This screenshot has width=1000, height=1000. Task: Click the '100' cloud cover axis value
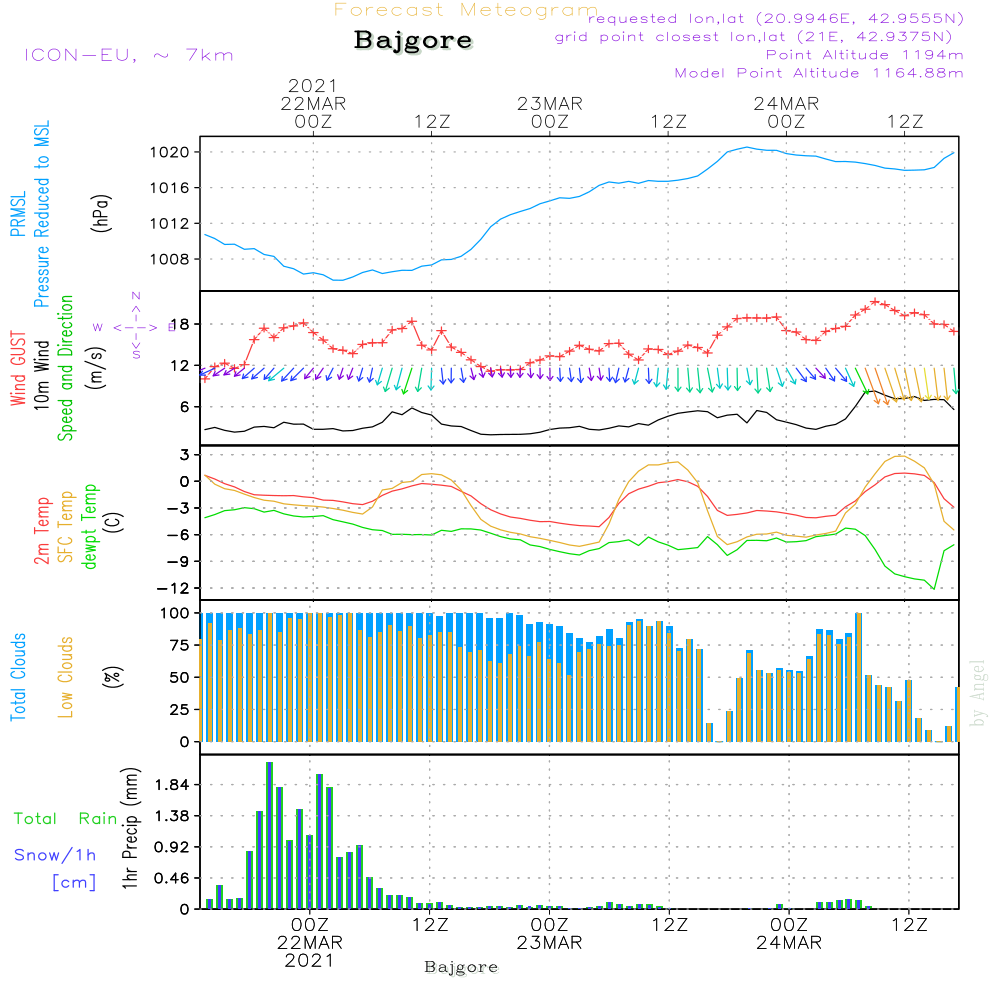175,614
